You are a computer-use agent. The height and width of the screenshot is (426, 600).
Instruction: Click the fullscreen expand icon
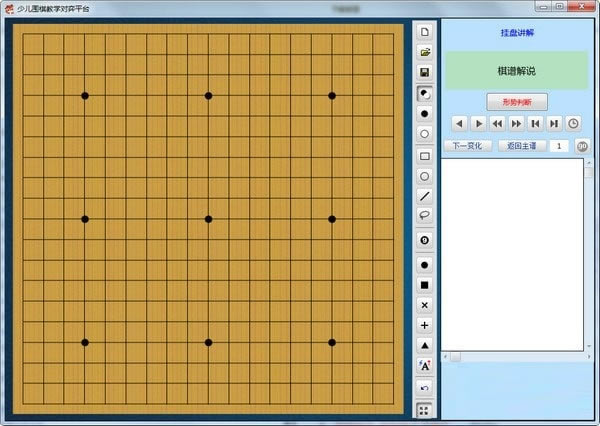(424, 411)
